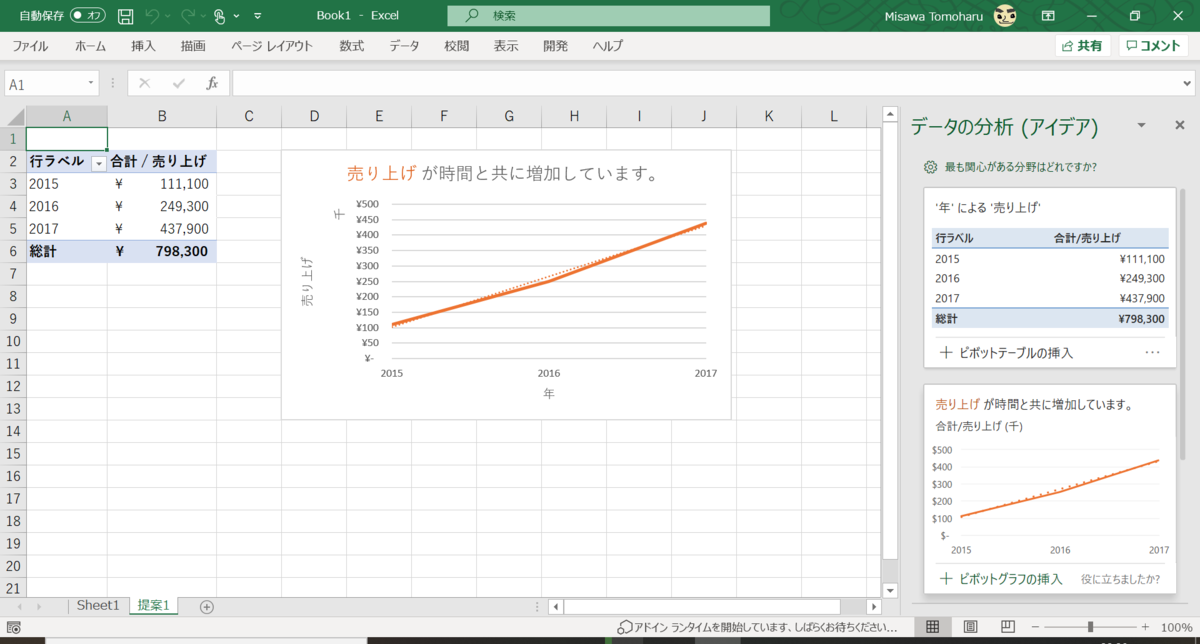This screenshot has width=1200, height=644.
Task: Click the previous sheet navigation arrow
Action: (17, 606)
